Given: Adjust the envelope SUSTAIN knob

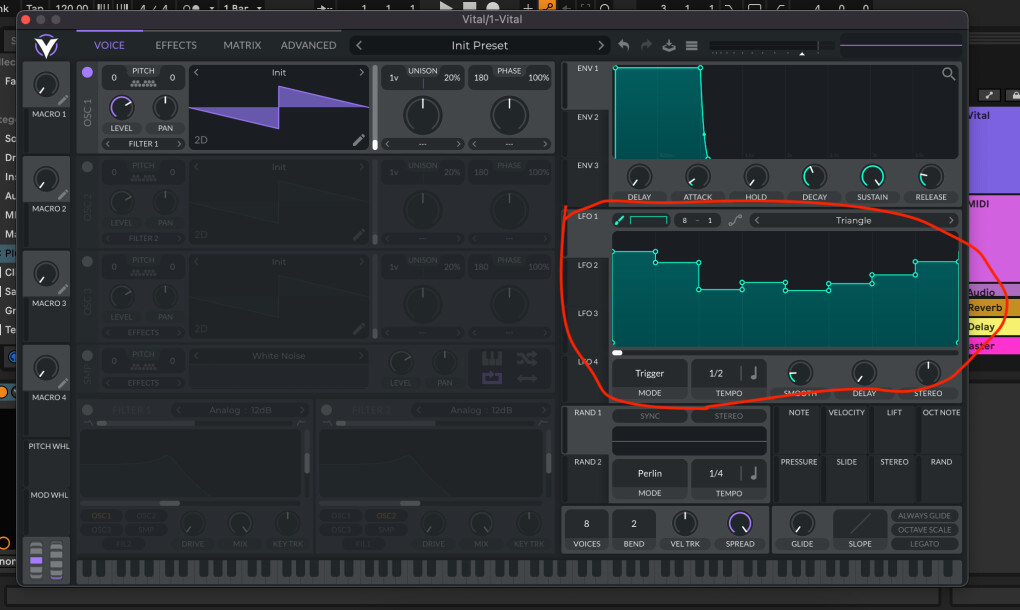Looking at the screenshot, I should tap(872, 176).
